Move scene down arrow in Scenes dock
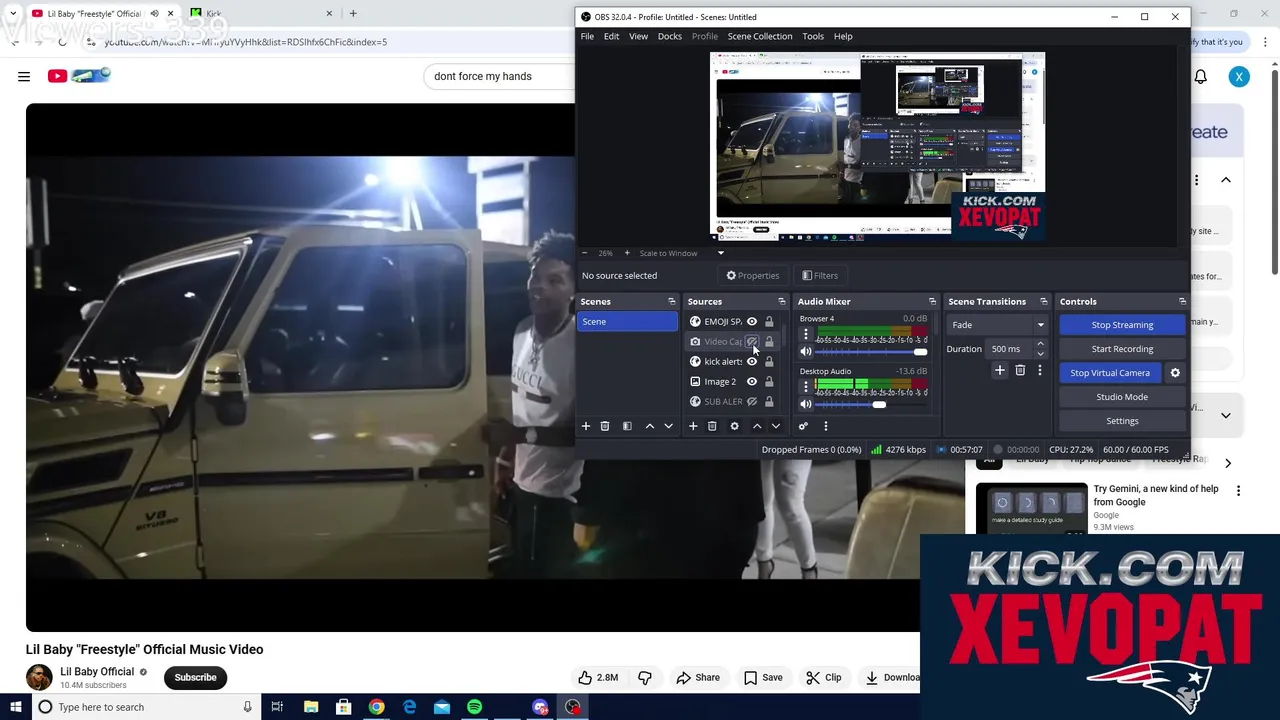This screenshot has height=720, width=1280. (669, 426)
